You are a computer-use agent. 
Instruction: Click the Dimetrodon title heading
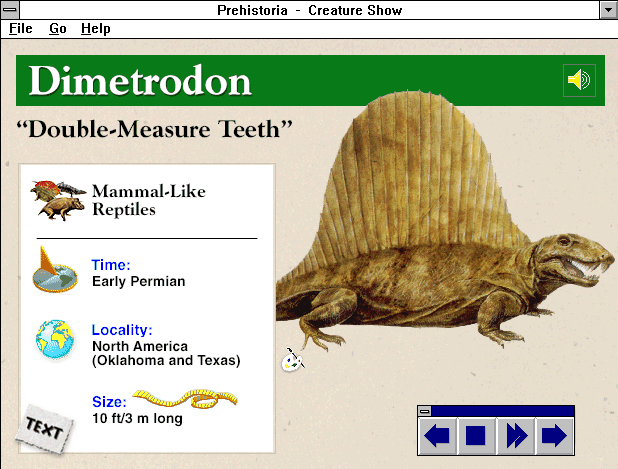click(140, 81)
